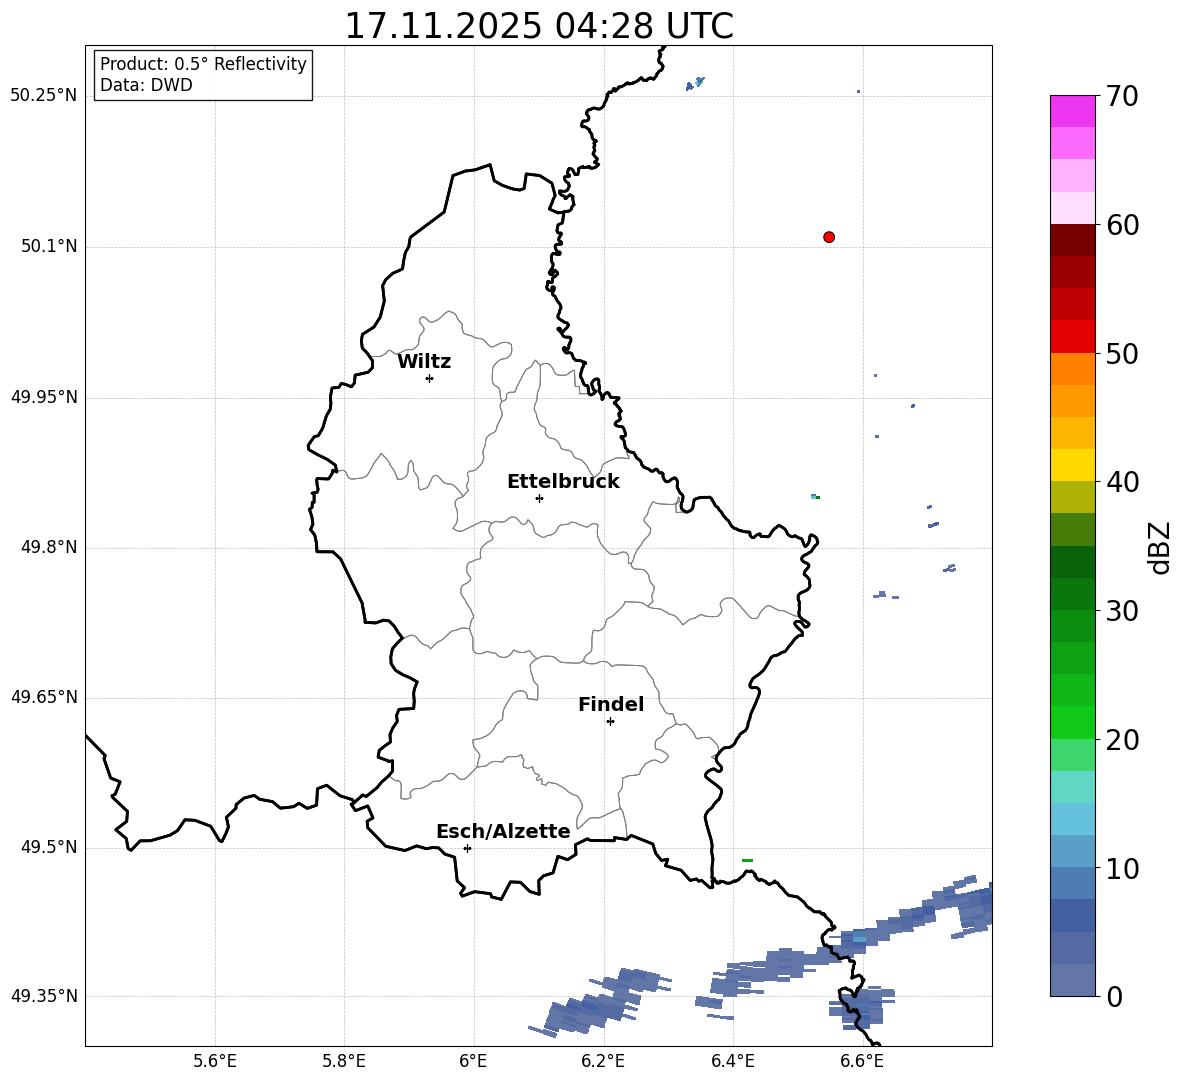1184x1081 pixels.
Task: Click the 70 tick on colorbar
Action: pos(1122,96)
